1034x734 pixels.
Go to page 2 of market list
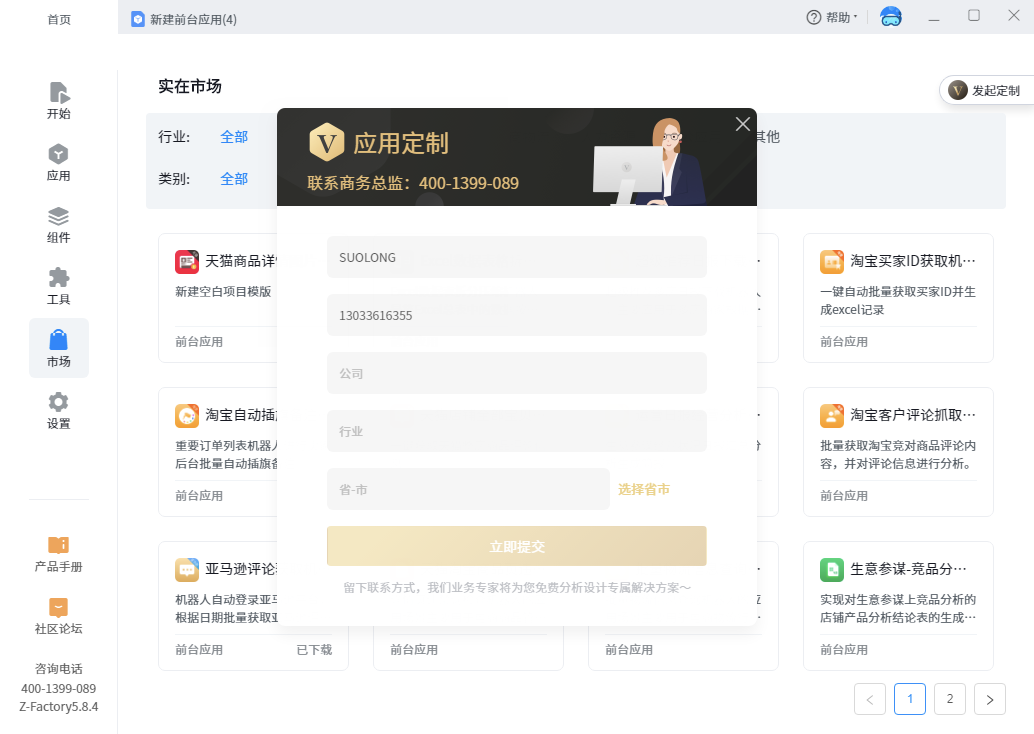(x=949, y=700)
